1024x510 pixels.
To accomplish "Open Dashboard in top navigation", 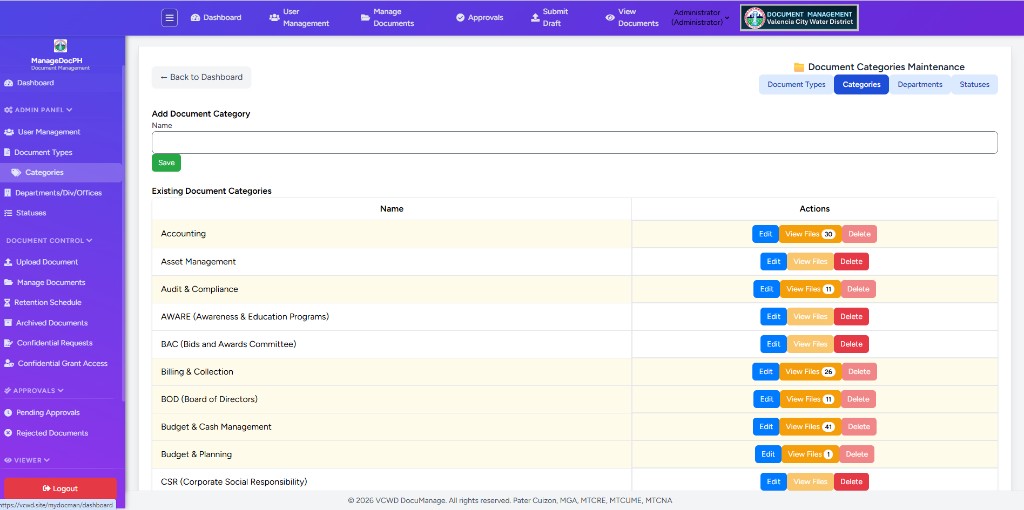I will coord(216,18).
